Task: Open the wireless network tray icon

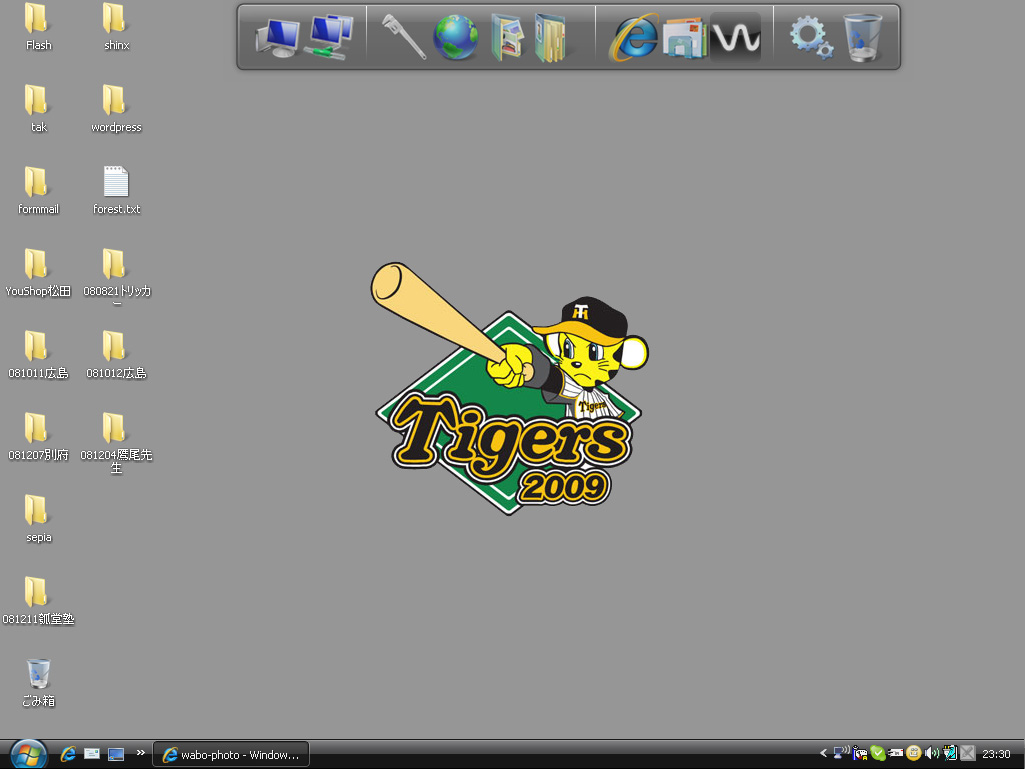Action: [x=841, y=753]
